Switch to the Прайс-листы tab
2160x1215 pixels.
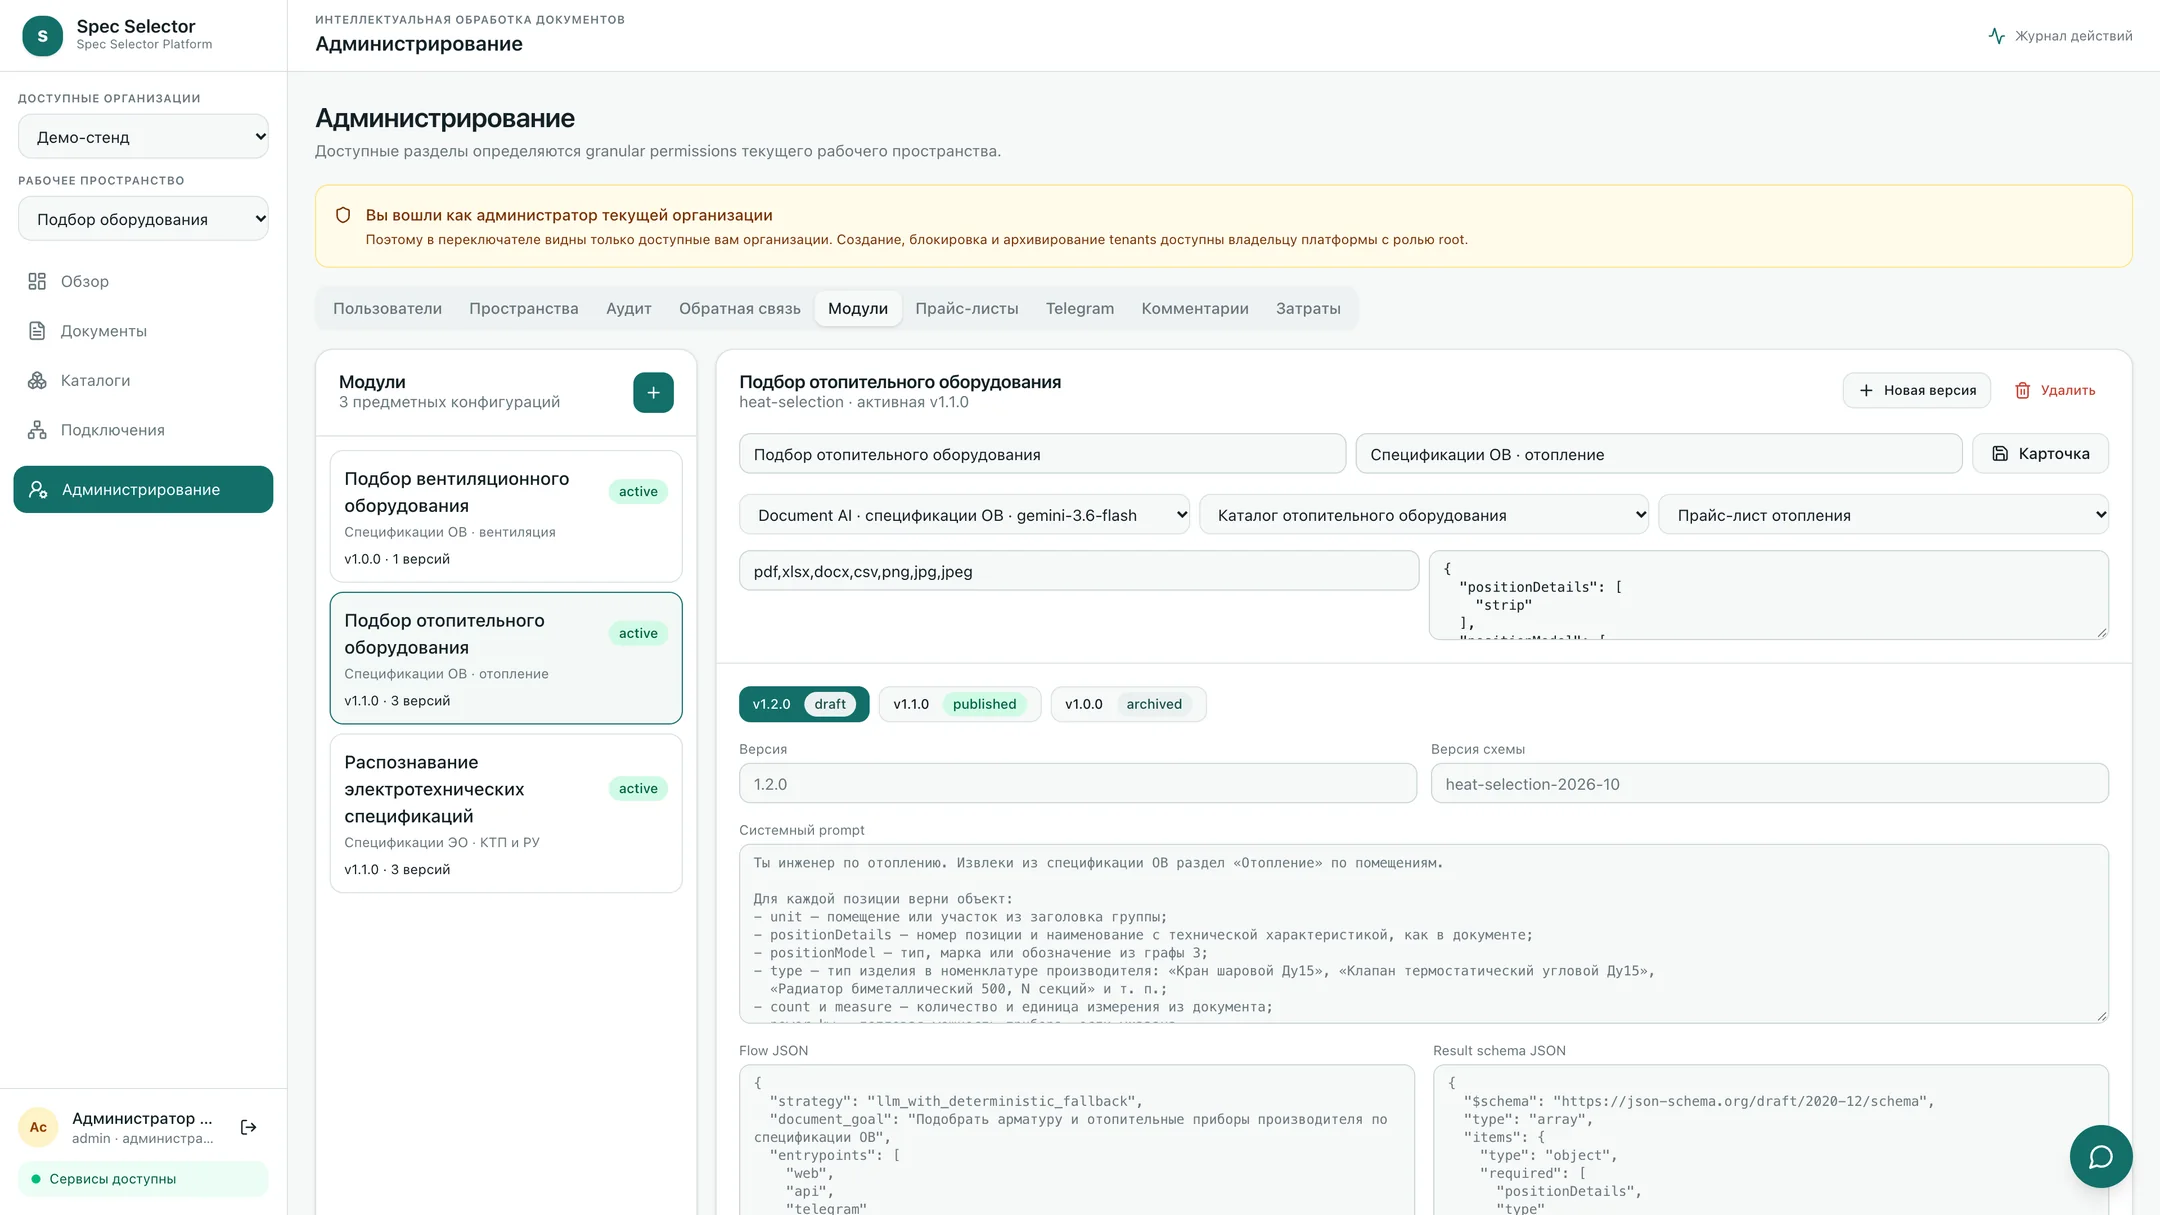click(x=966, y=308)
